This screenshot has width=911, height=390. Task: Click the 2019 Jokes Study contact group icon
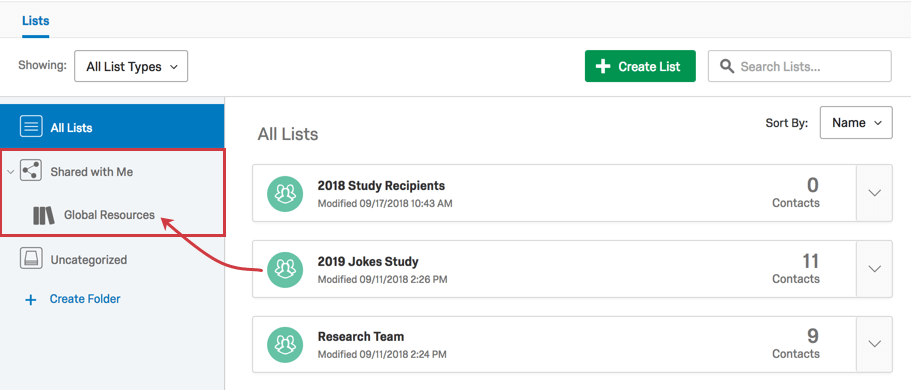click(285, 269)
